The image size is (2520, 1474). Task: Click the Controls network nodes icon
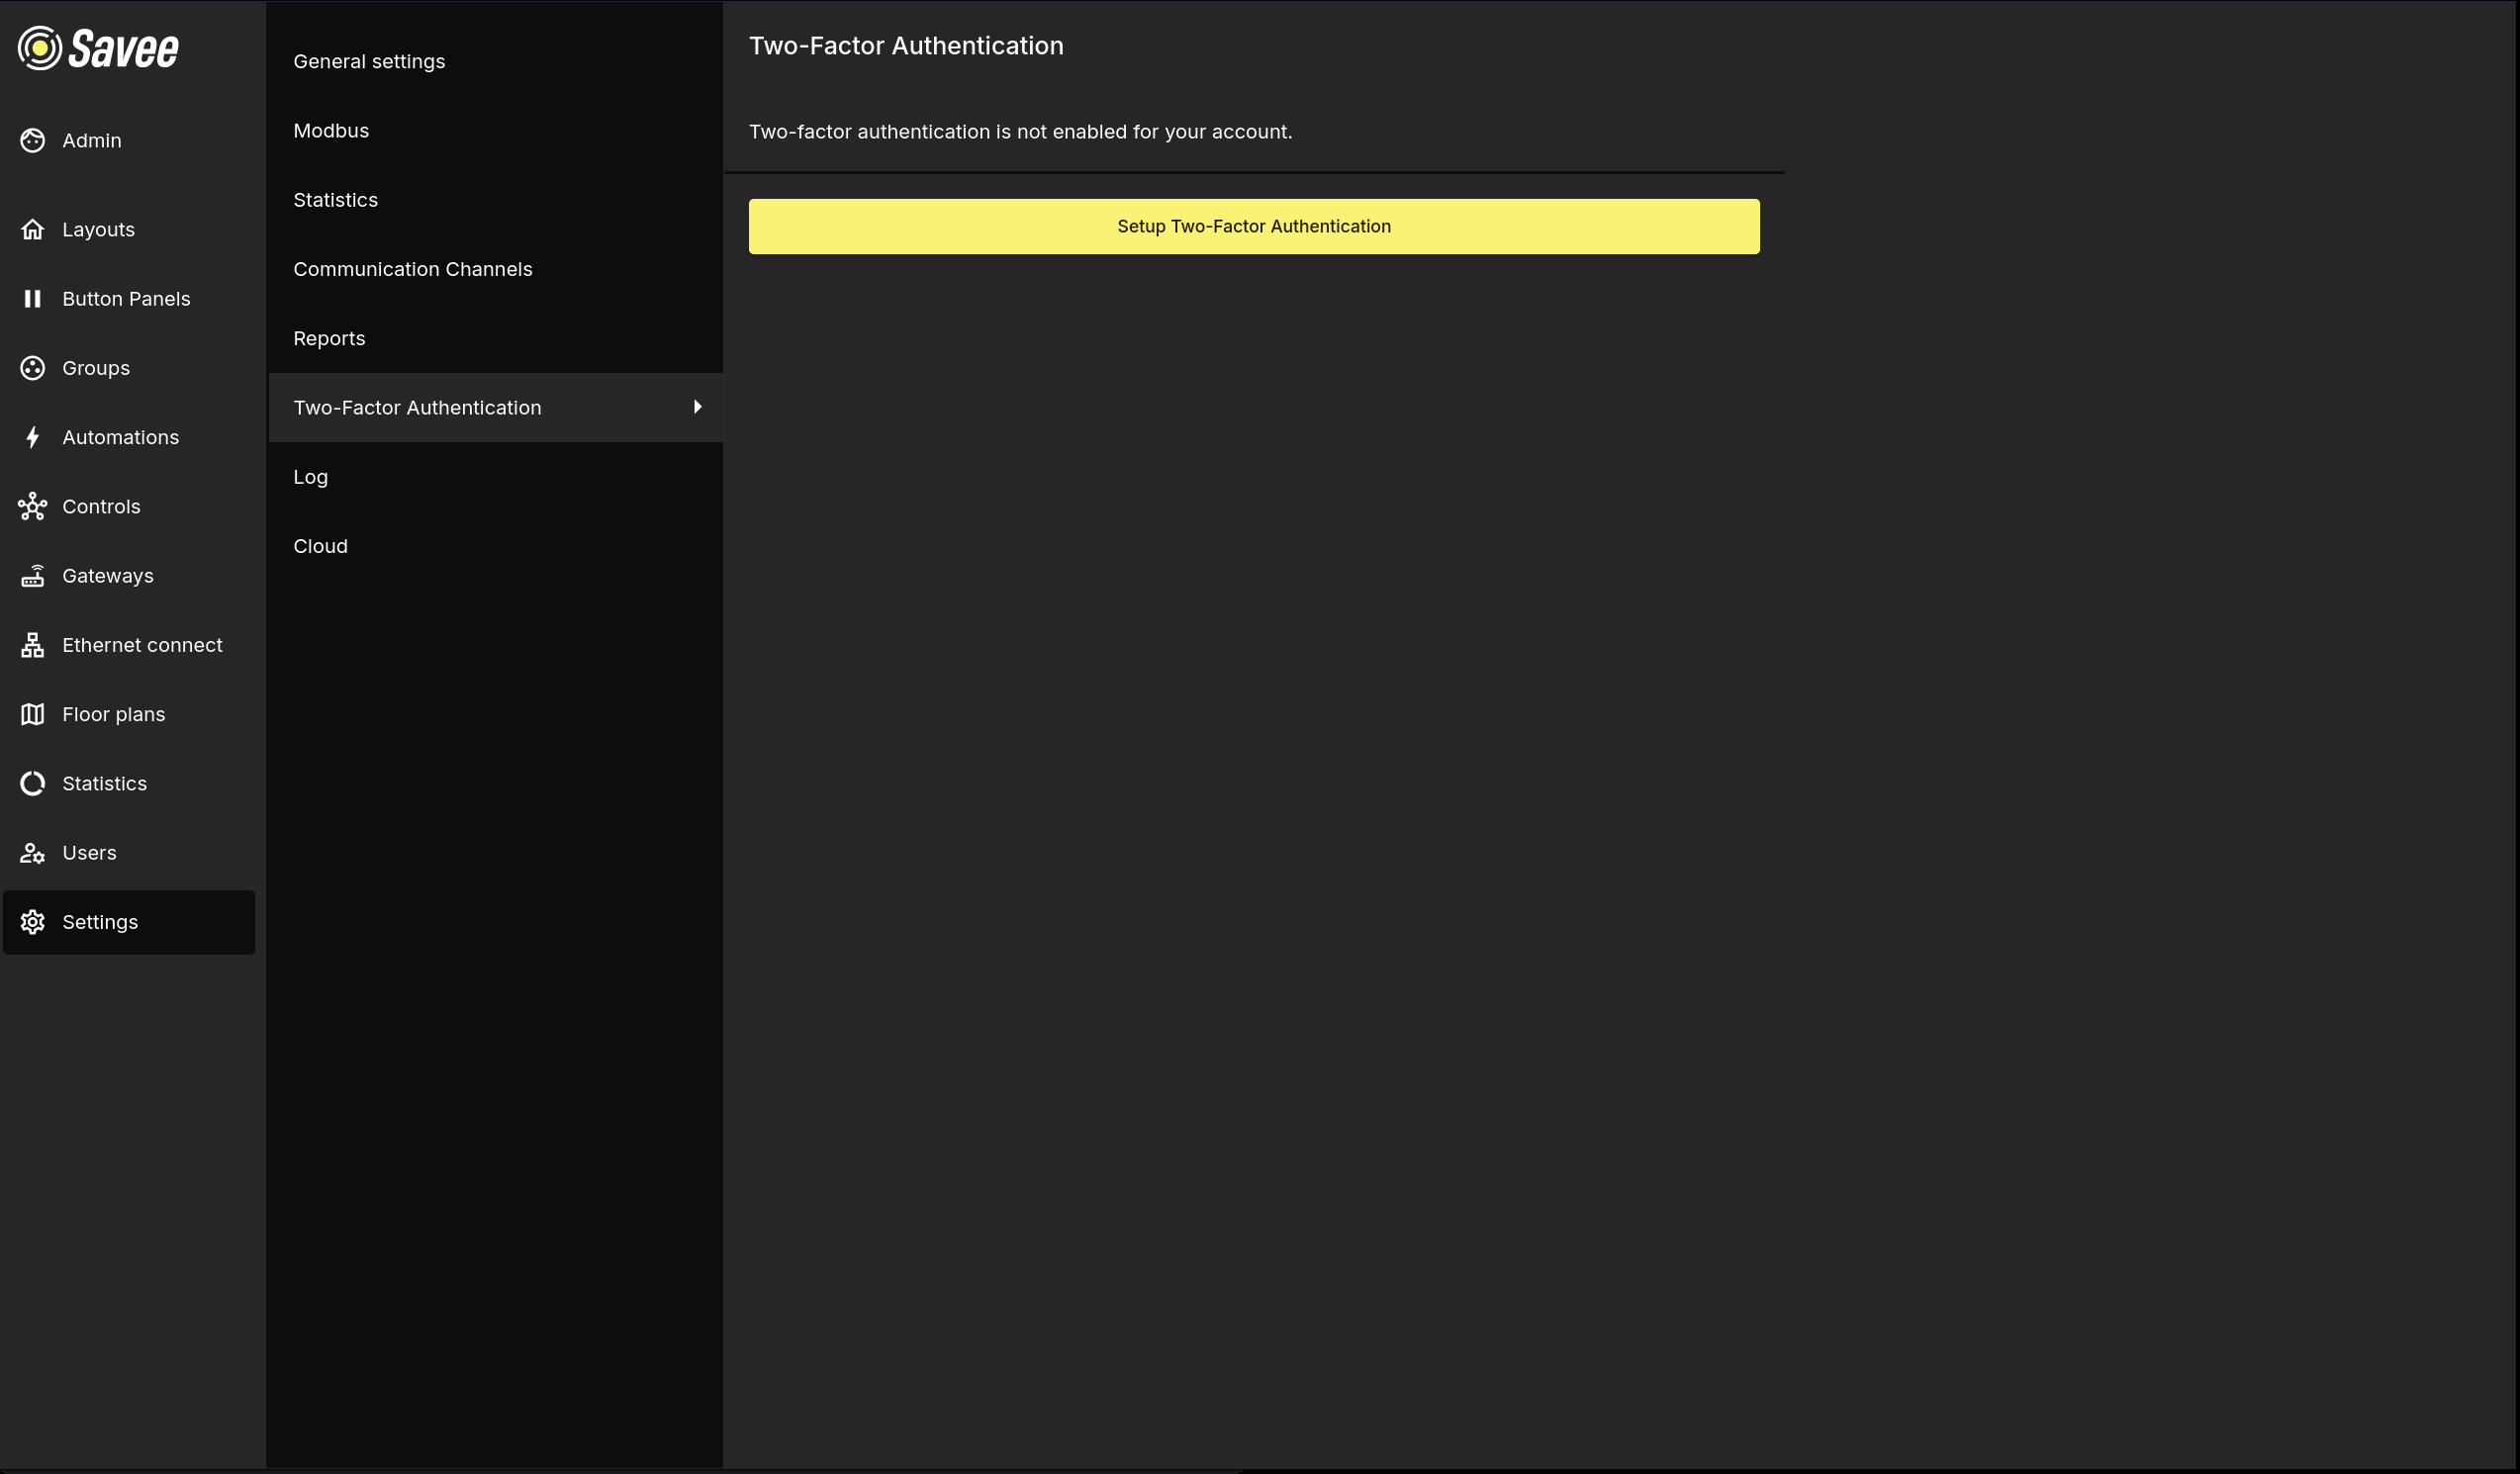click(x=33, y=507)
